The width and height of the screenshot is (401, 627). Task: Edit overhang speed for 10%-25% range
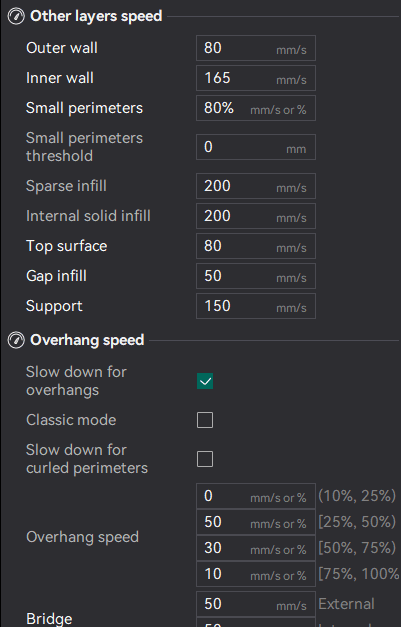pyautogui.click(x=256, y=496)
